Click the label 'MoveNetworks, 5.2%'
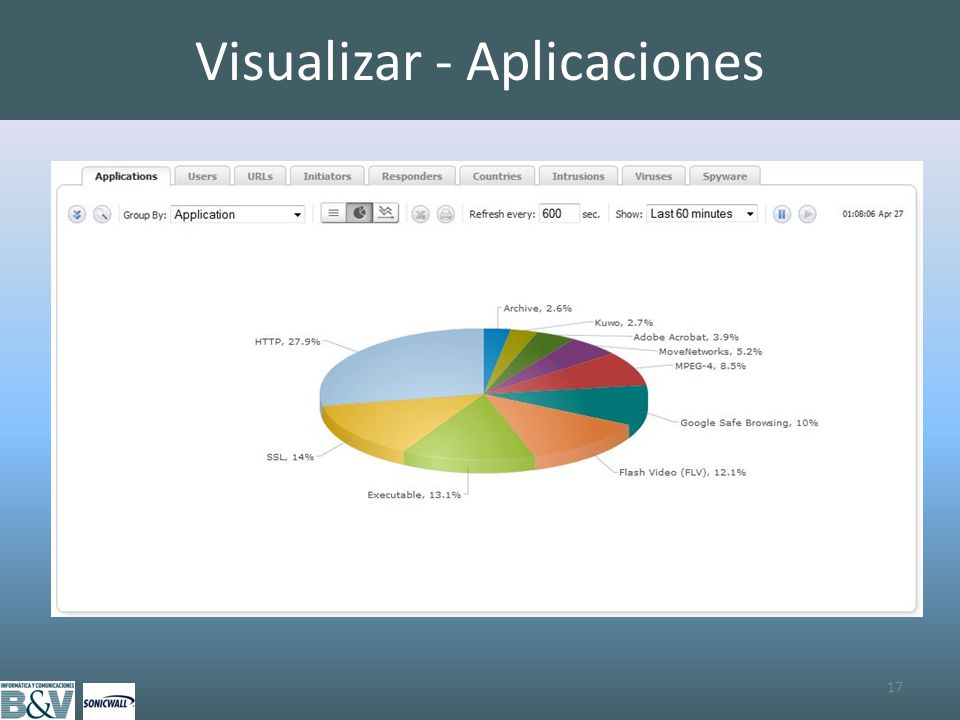The height and width of the screenshot is (720, 960). click(x=710, y=351)
